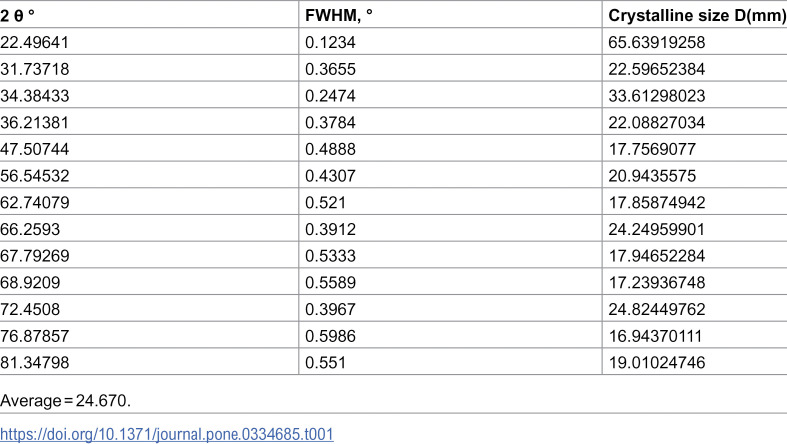Click the 31.73718 angle cell
This screenshot has width=787, height=444.
pyautogui.click(x=35, y=69)
